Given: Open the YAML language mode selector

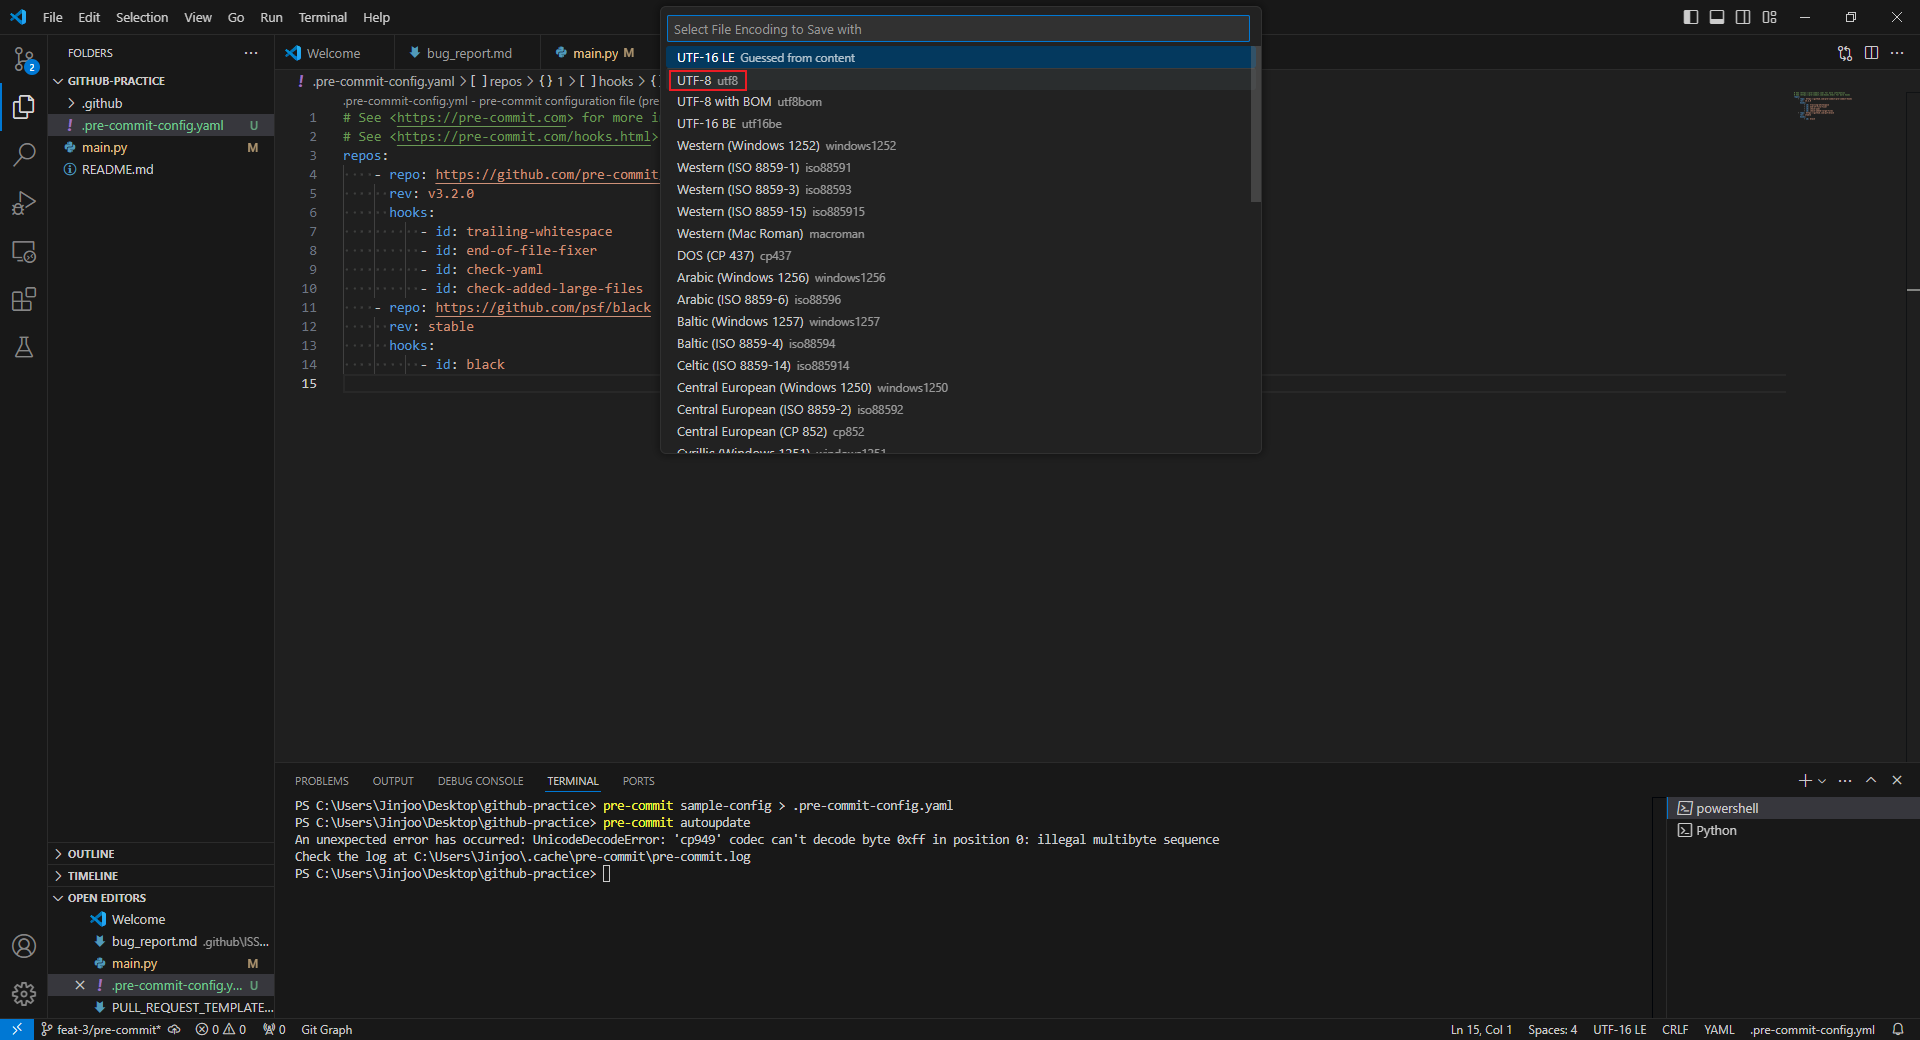Looking at the screenshot, I should [1719, 1029].
